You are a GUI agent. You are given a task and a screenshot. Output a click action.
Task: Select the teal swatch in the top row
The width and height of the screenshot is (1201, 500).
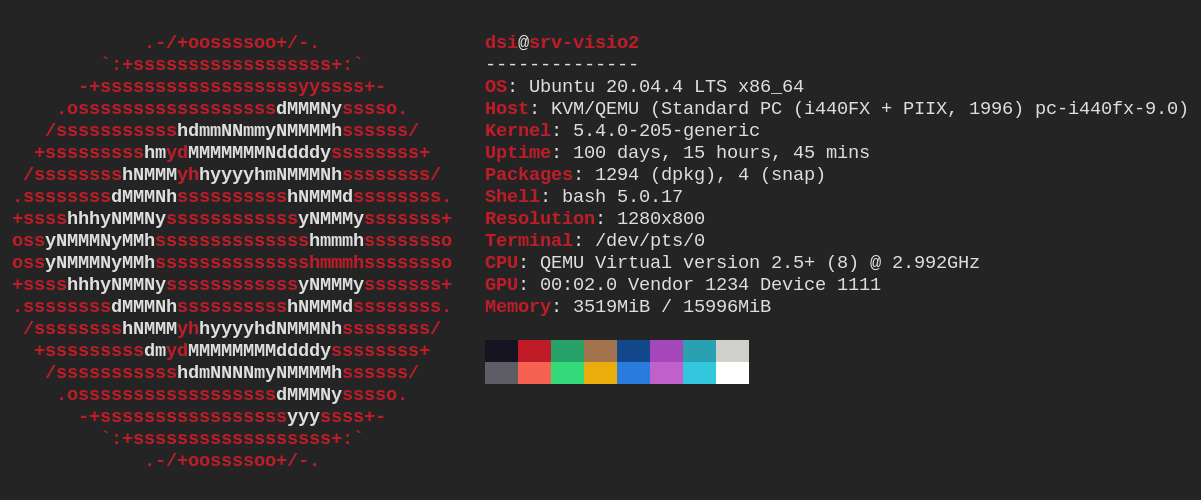tap(699, 351)
